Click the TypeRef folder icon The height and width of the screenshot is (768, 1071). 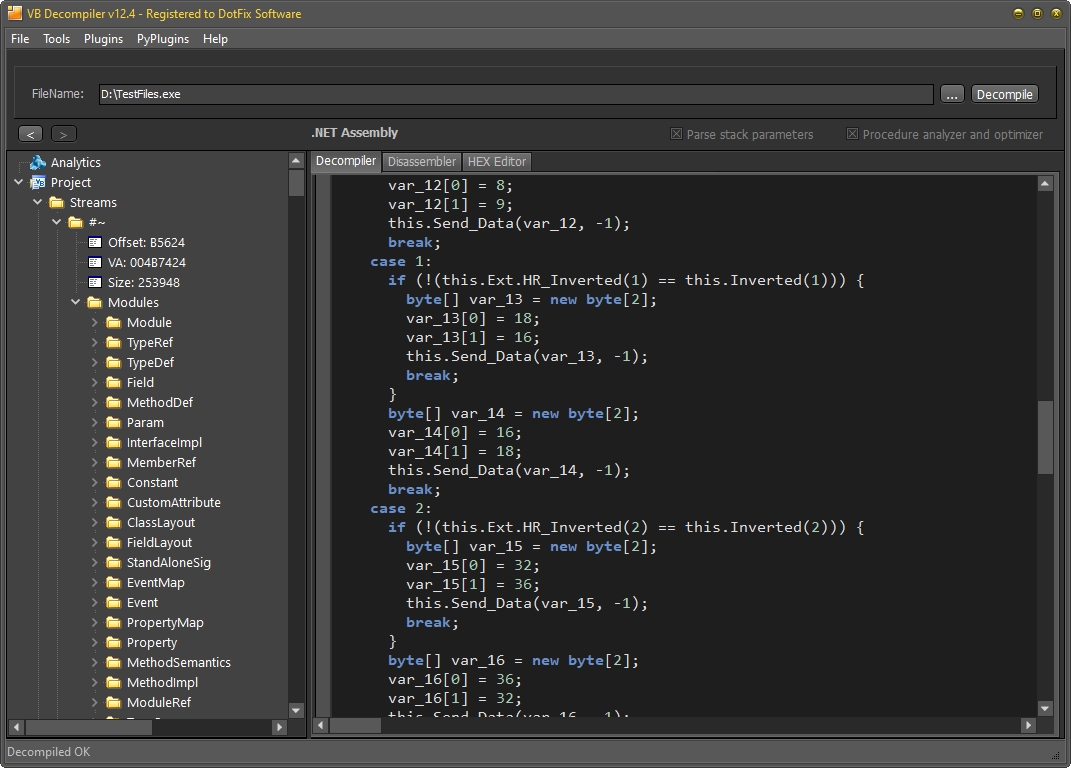[x=113, y=342]
